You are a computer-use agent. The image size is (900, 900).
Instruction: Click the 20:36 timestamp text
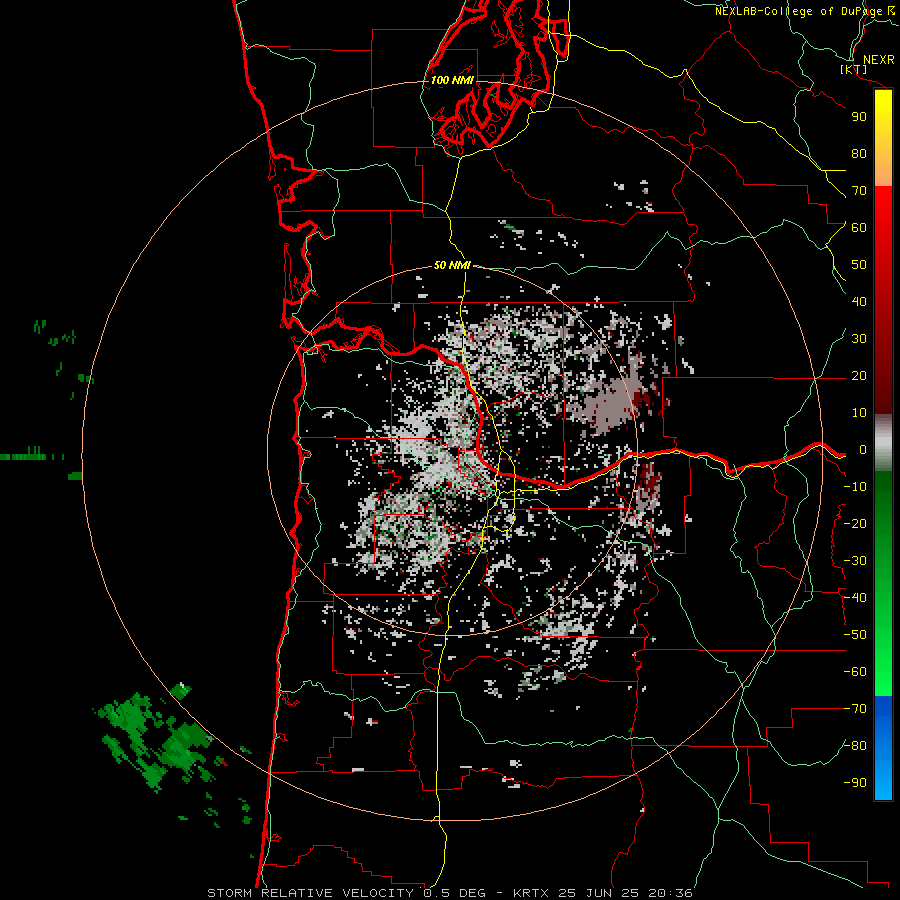pyautogui.click(x=670, y=893)
